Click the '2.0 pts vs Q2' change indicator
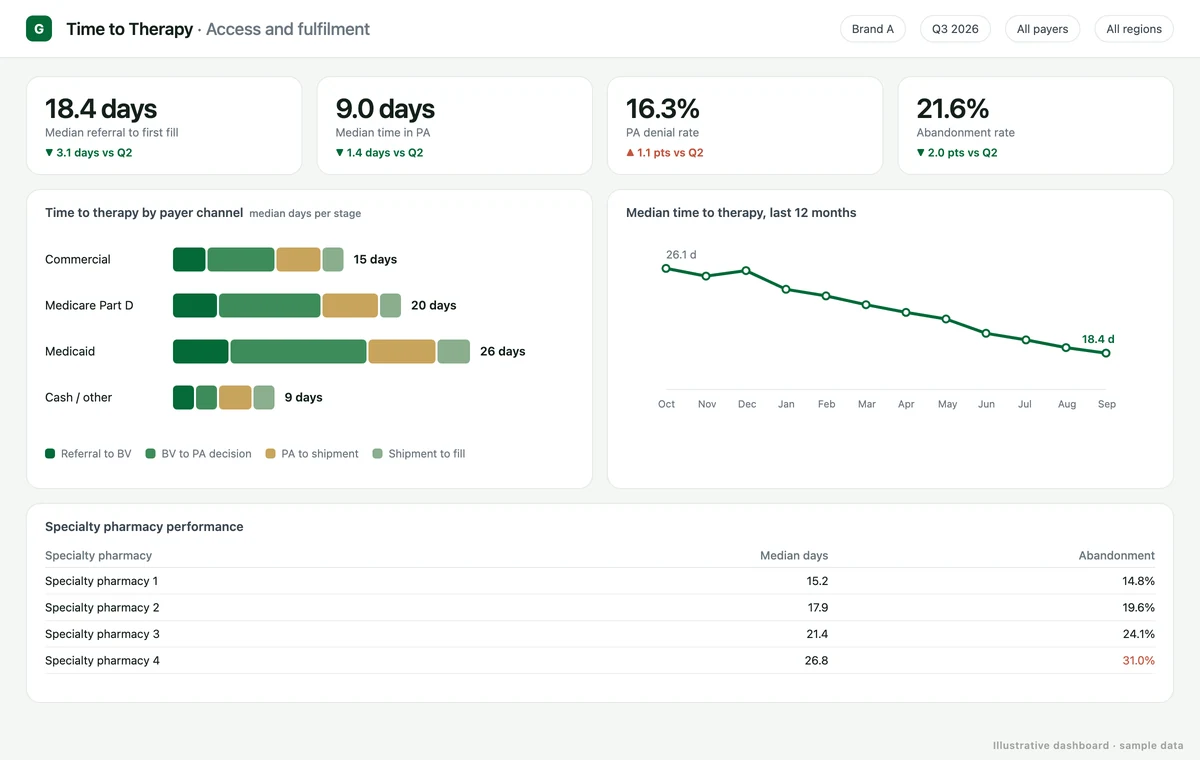1200x760 pixels. tap(957, 153)
